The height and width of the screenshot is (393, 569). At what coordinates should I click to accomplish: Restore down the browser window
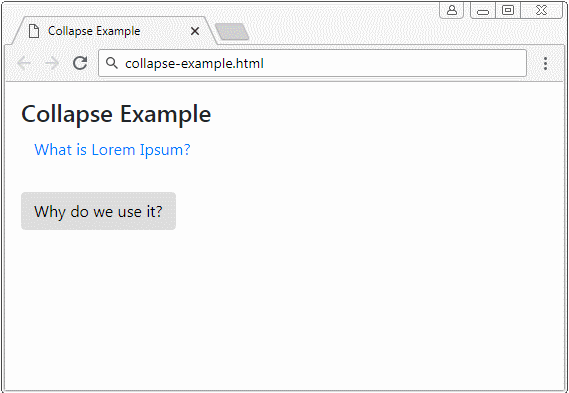click(508, 10)
